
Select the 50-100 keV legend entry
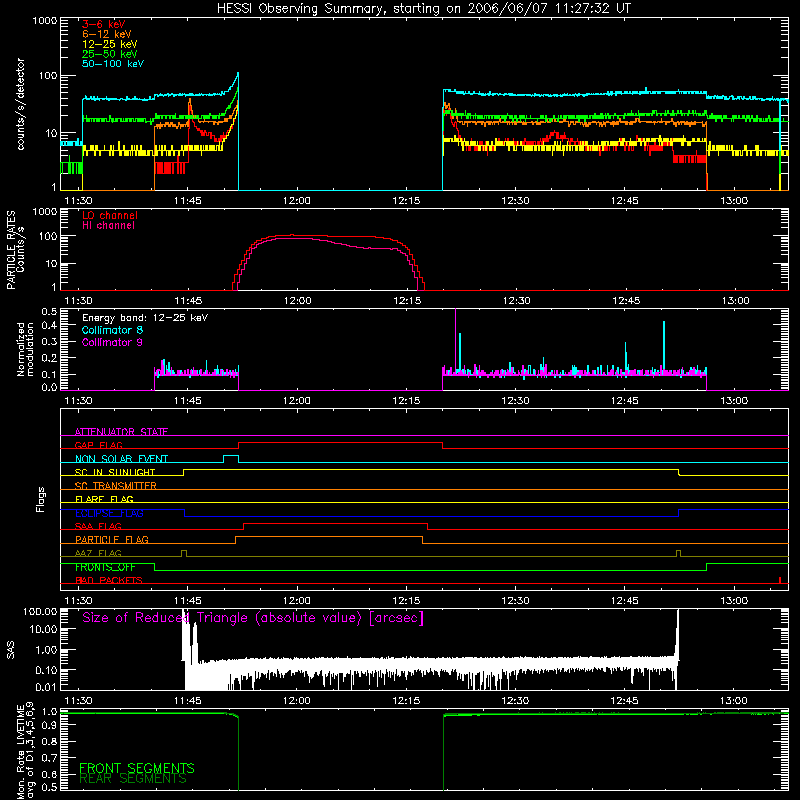113,64
